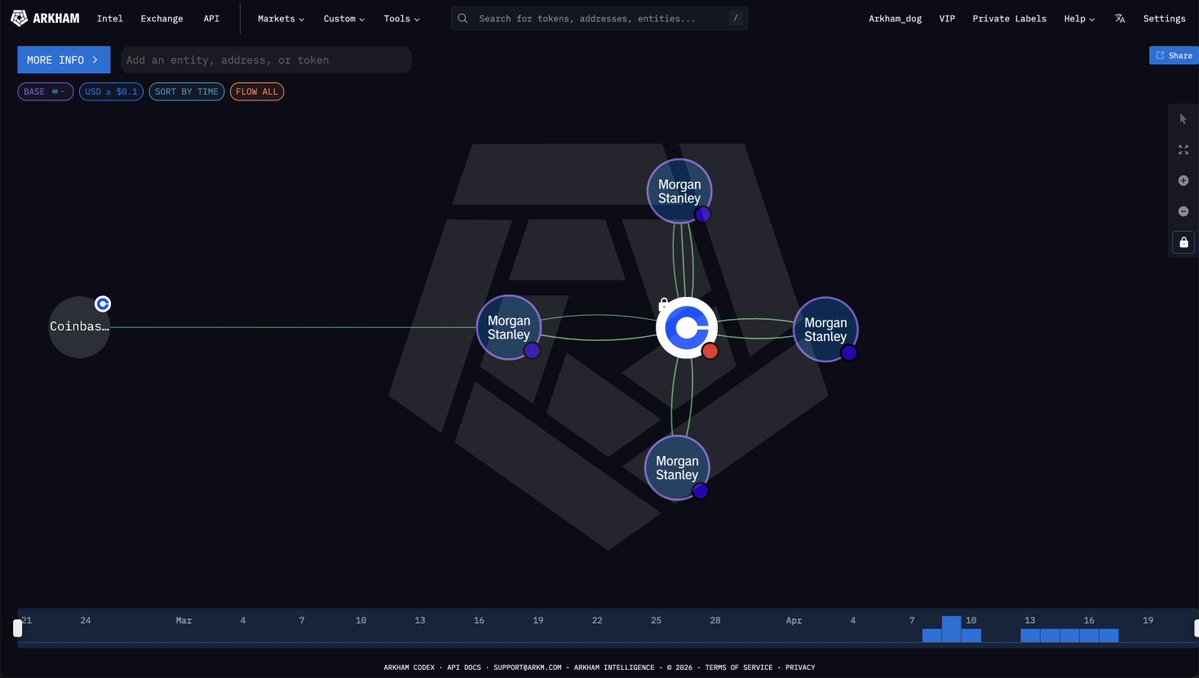
Task: Click the timeline bar near Apr 13
Action: coord(1030,635)
